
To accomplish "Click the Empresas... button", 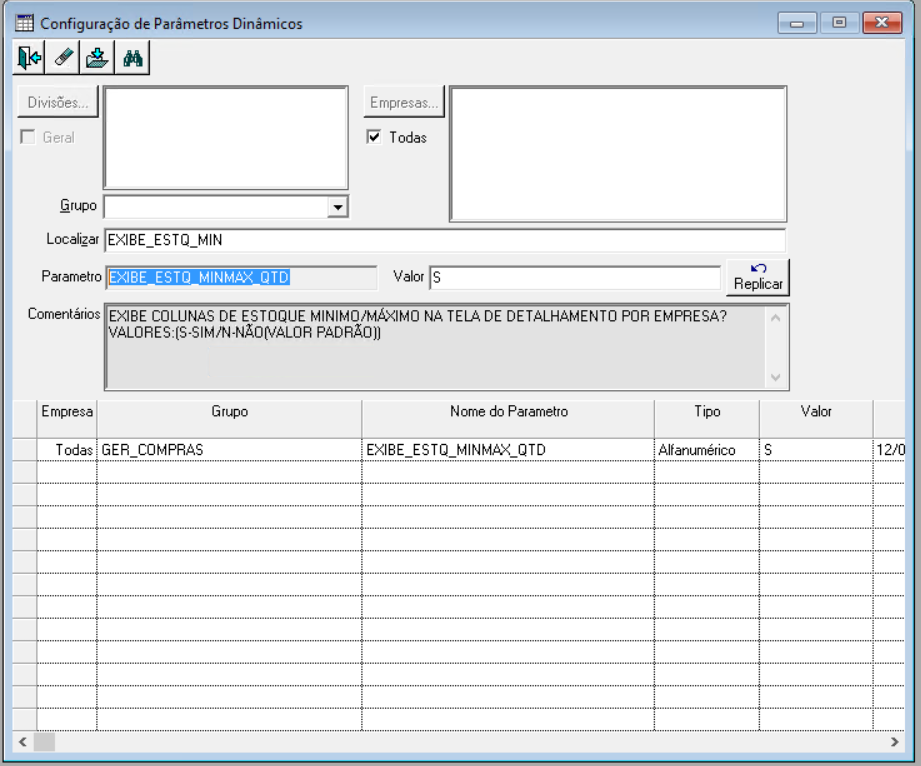I will click(404, 102).
